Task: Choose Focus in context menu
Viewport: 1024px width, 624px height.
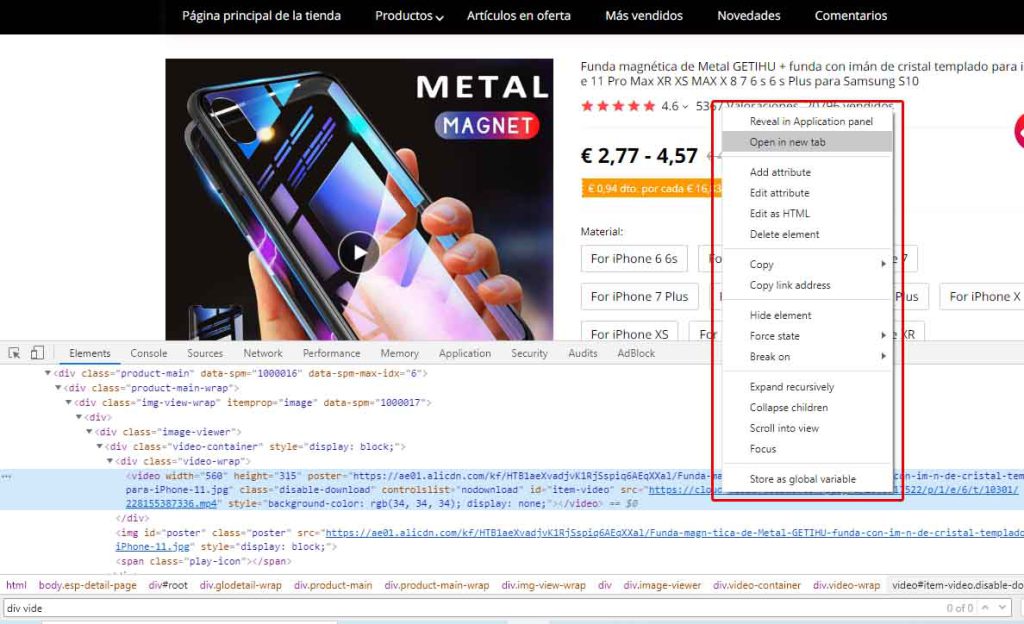Action: pos(807,449)
